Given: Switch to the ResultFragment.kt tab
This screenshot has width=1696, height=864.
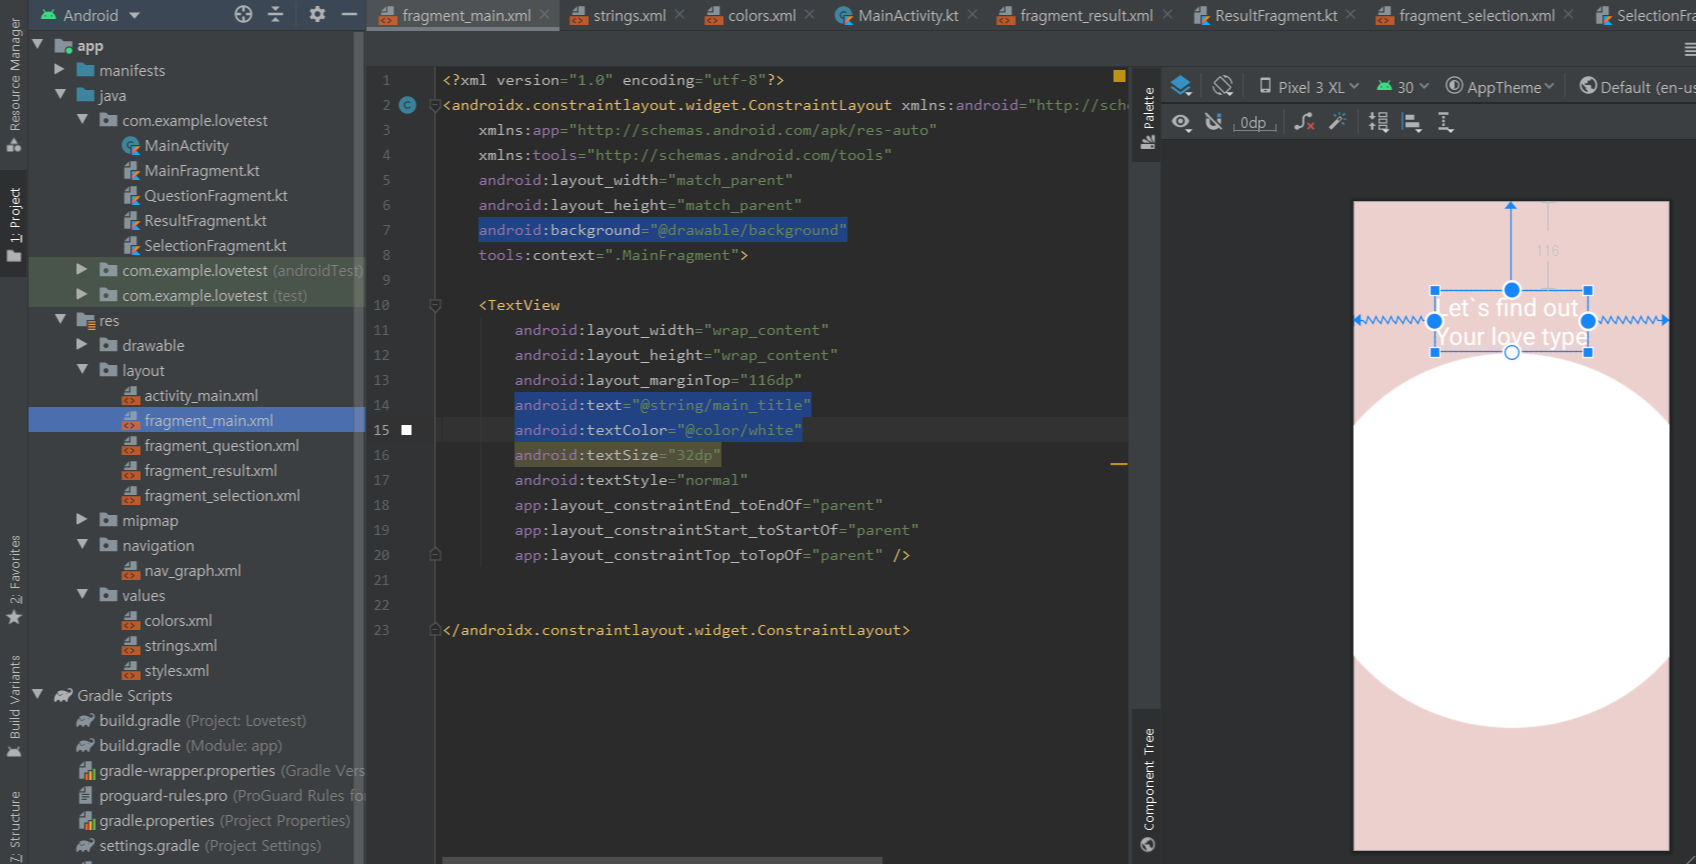Looking at the screenshot, I should tap(1275, 15).
